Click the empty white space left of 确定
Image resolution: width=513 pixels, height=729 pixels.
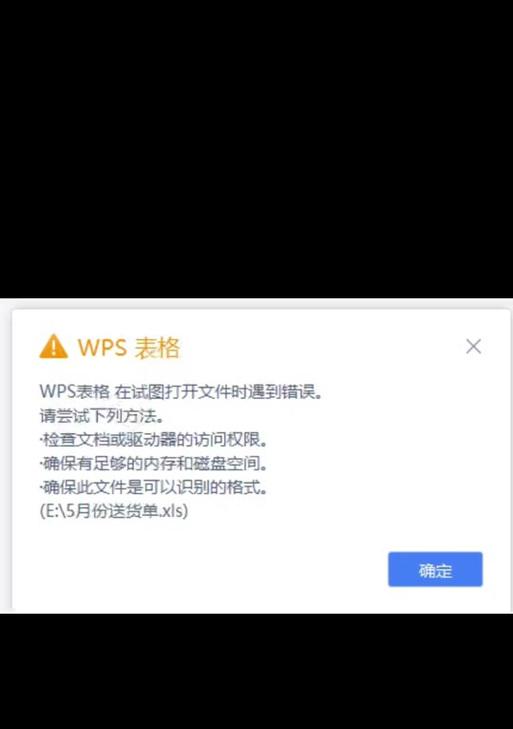(x=200, y=569)
